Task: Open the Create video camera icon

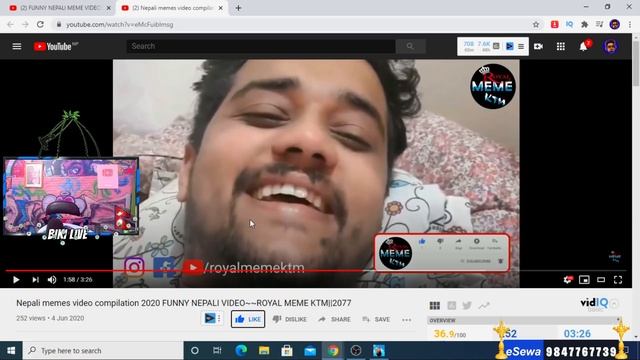Action: click(x=538, y=47)
